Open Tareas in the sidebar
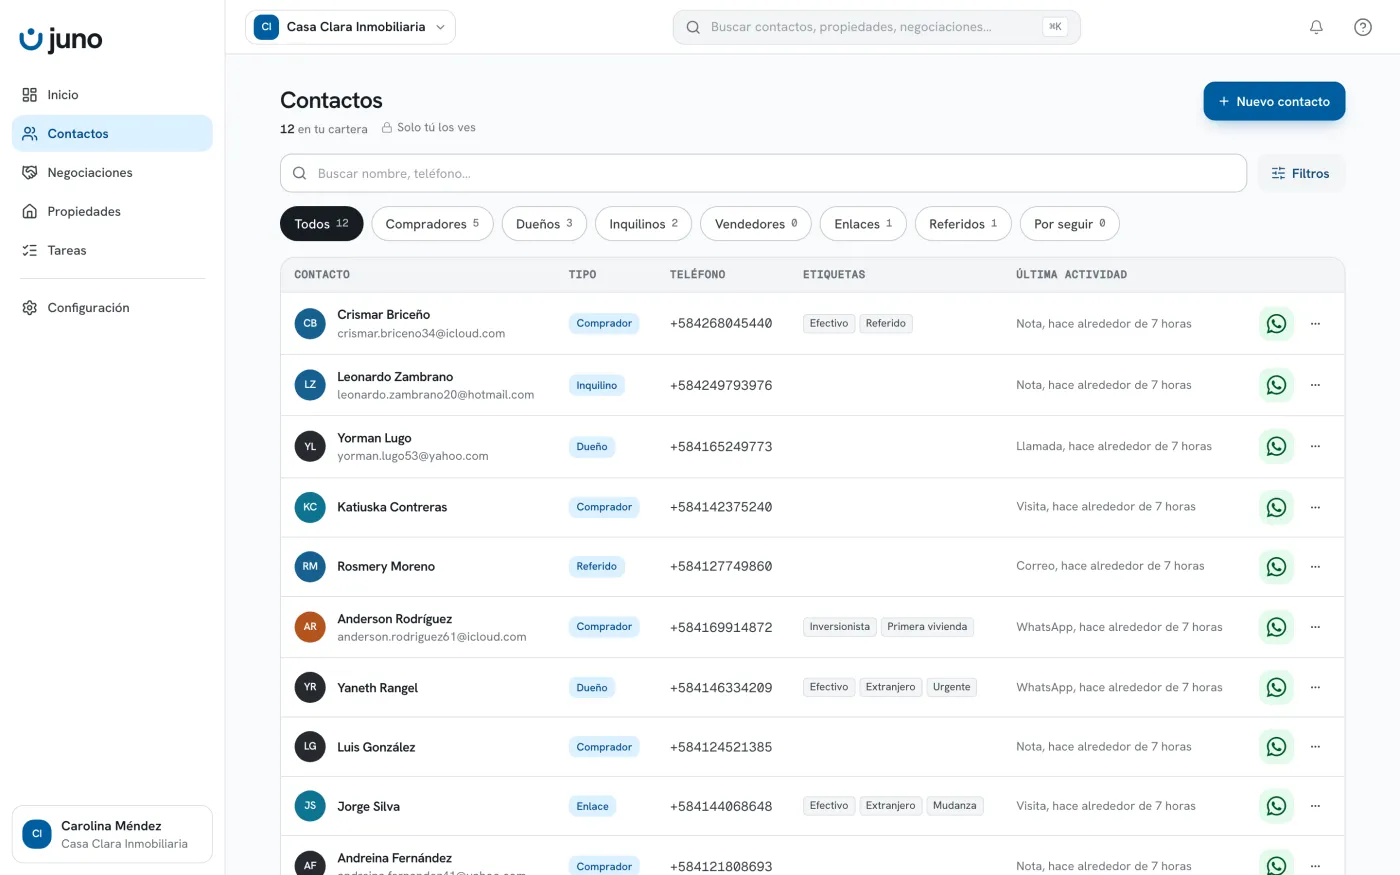Screen dimensions: 1400x875 coord(112,251)
